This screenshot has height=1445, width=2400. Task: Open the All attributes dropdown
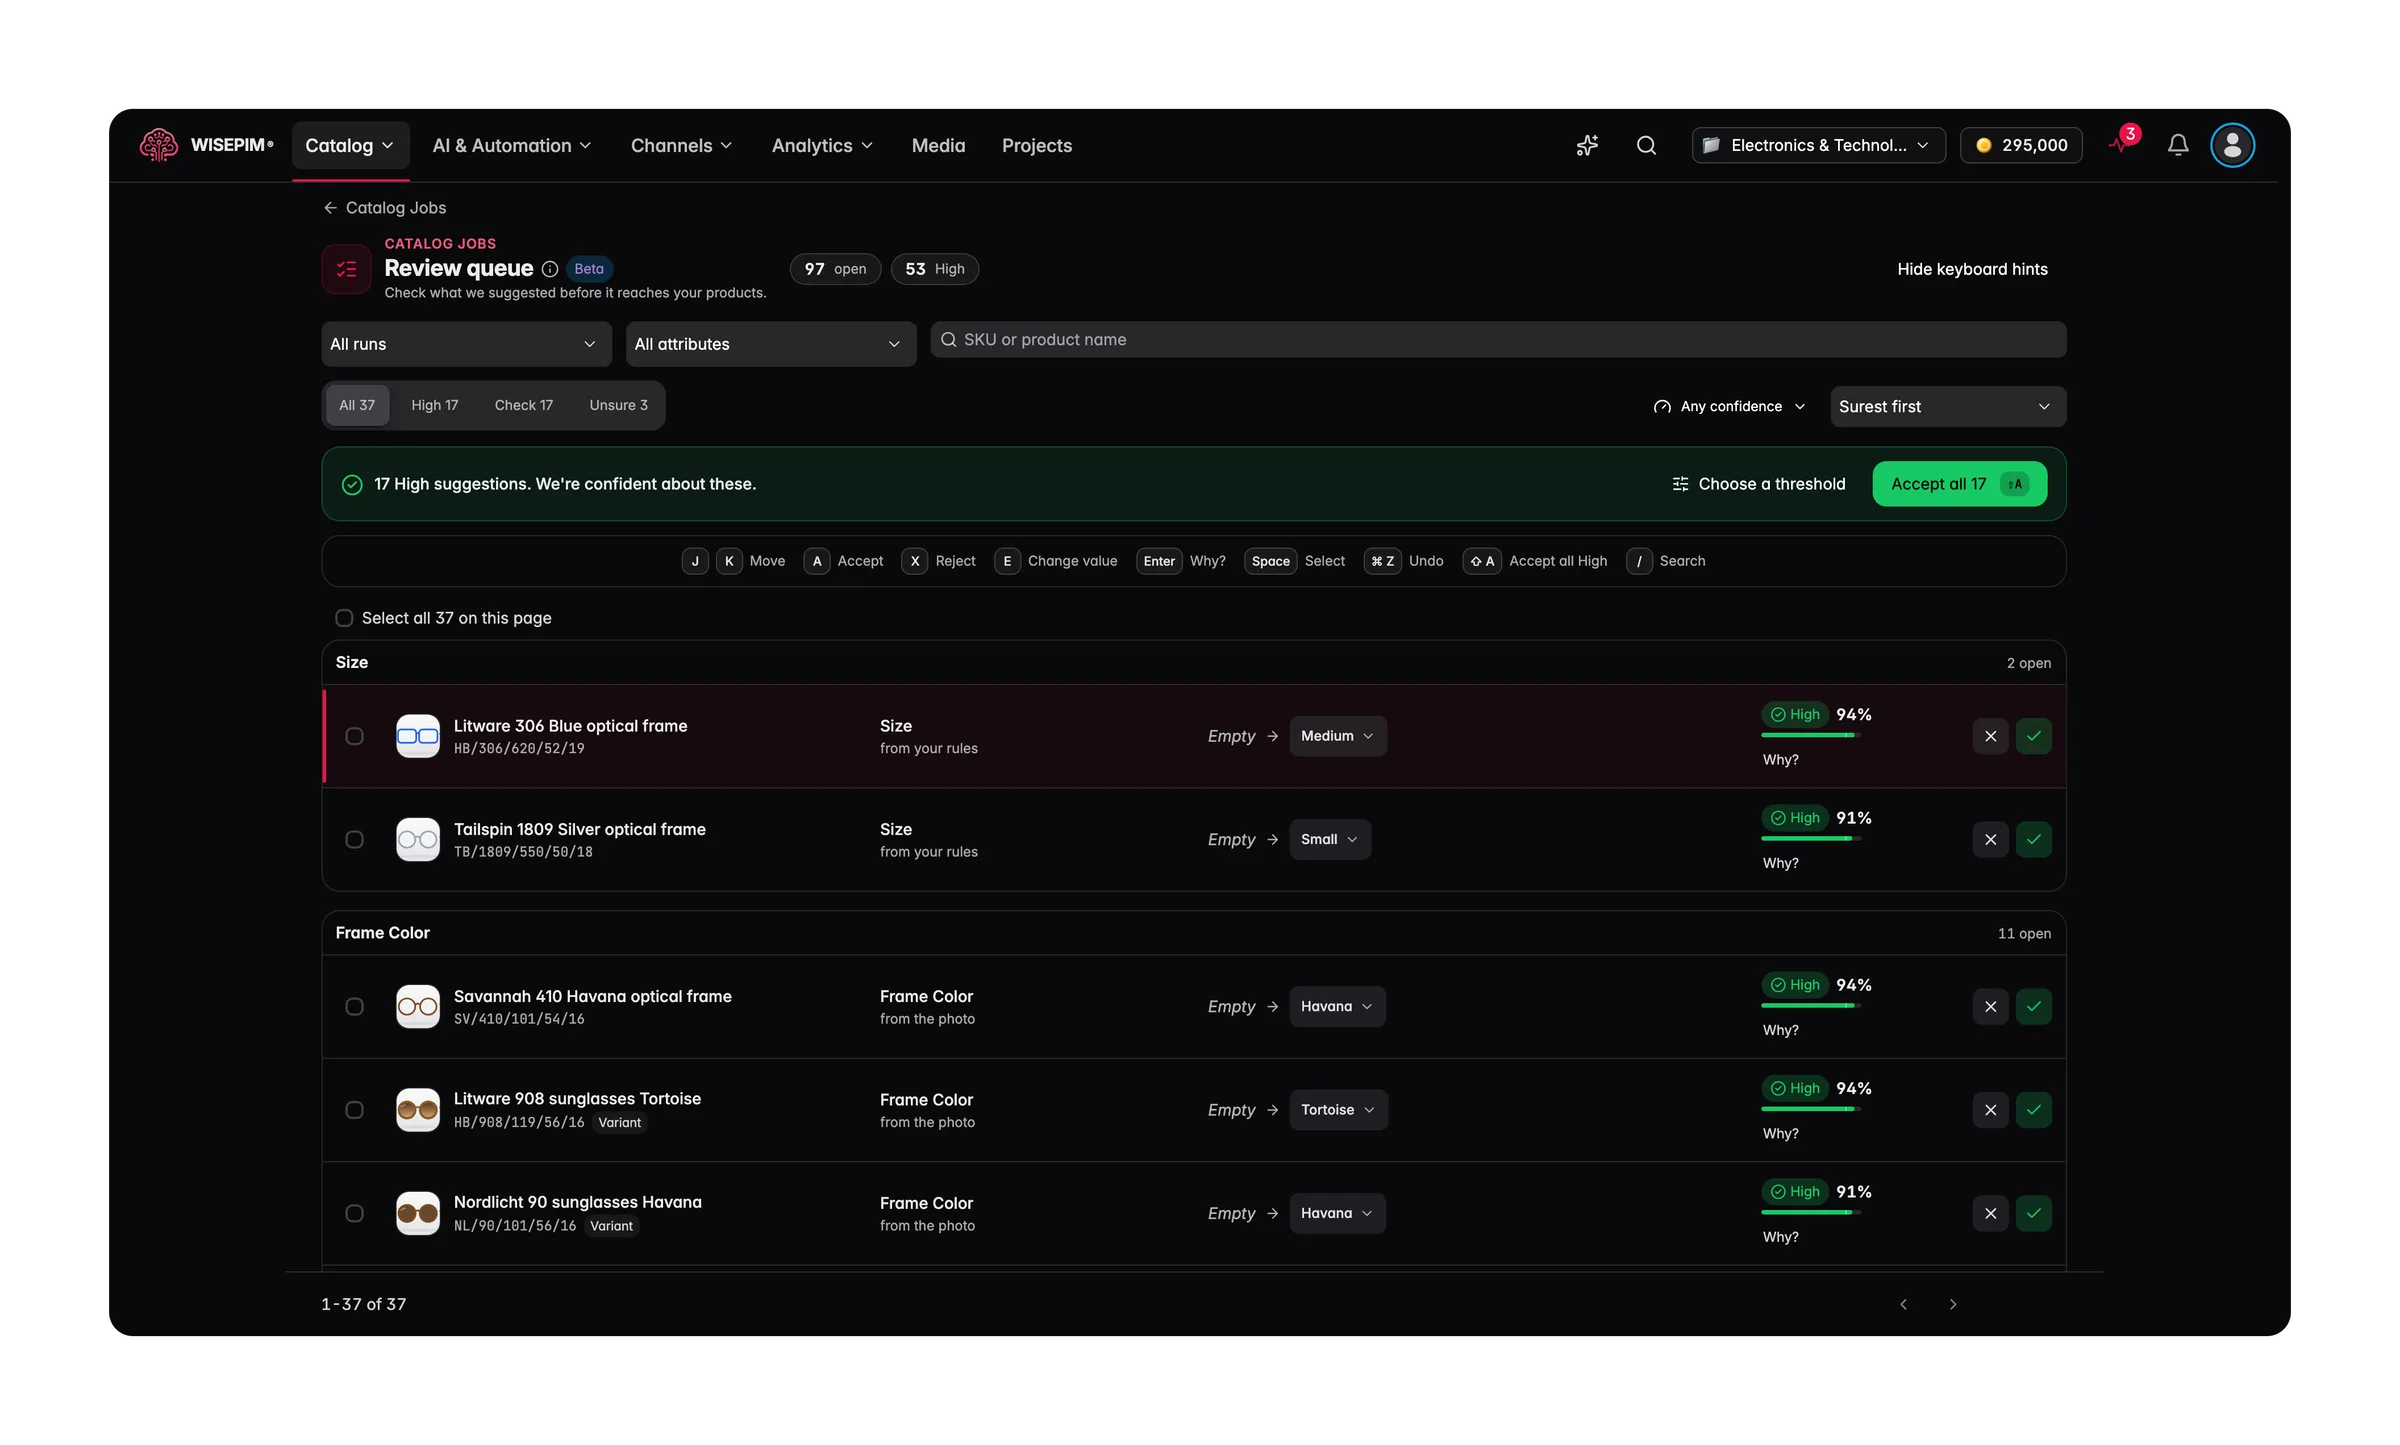point(770,344)
